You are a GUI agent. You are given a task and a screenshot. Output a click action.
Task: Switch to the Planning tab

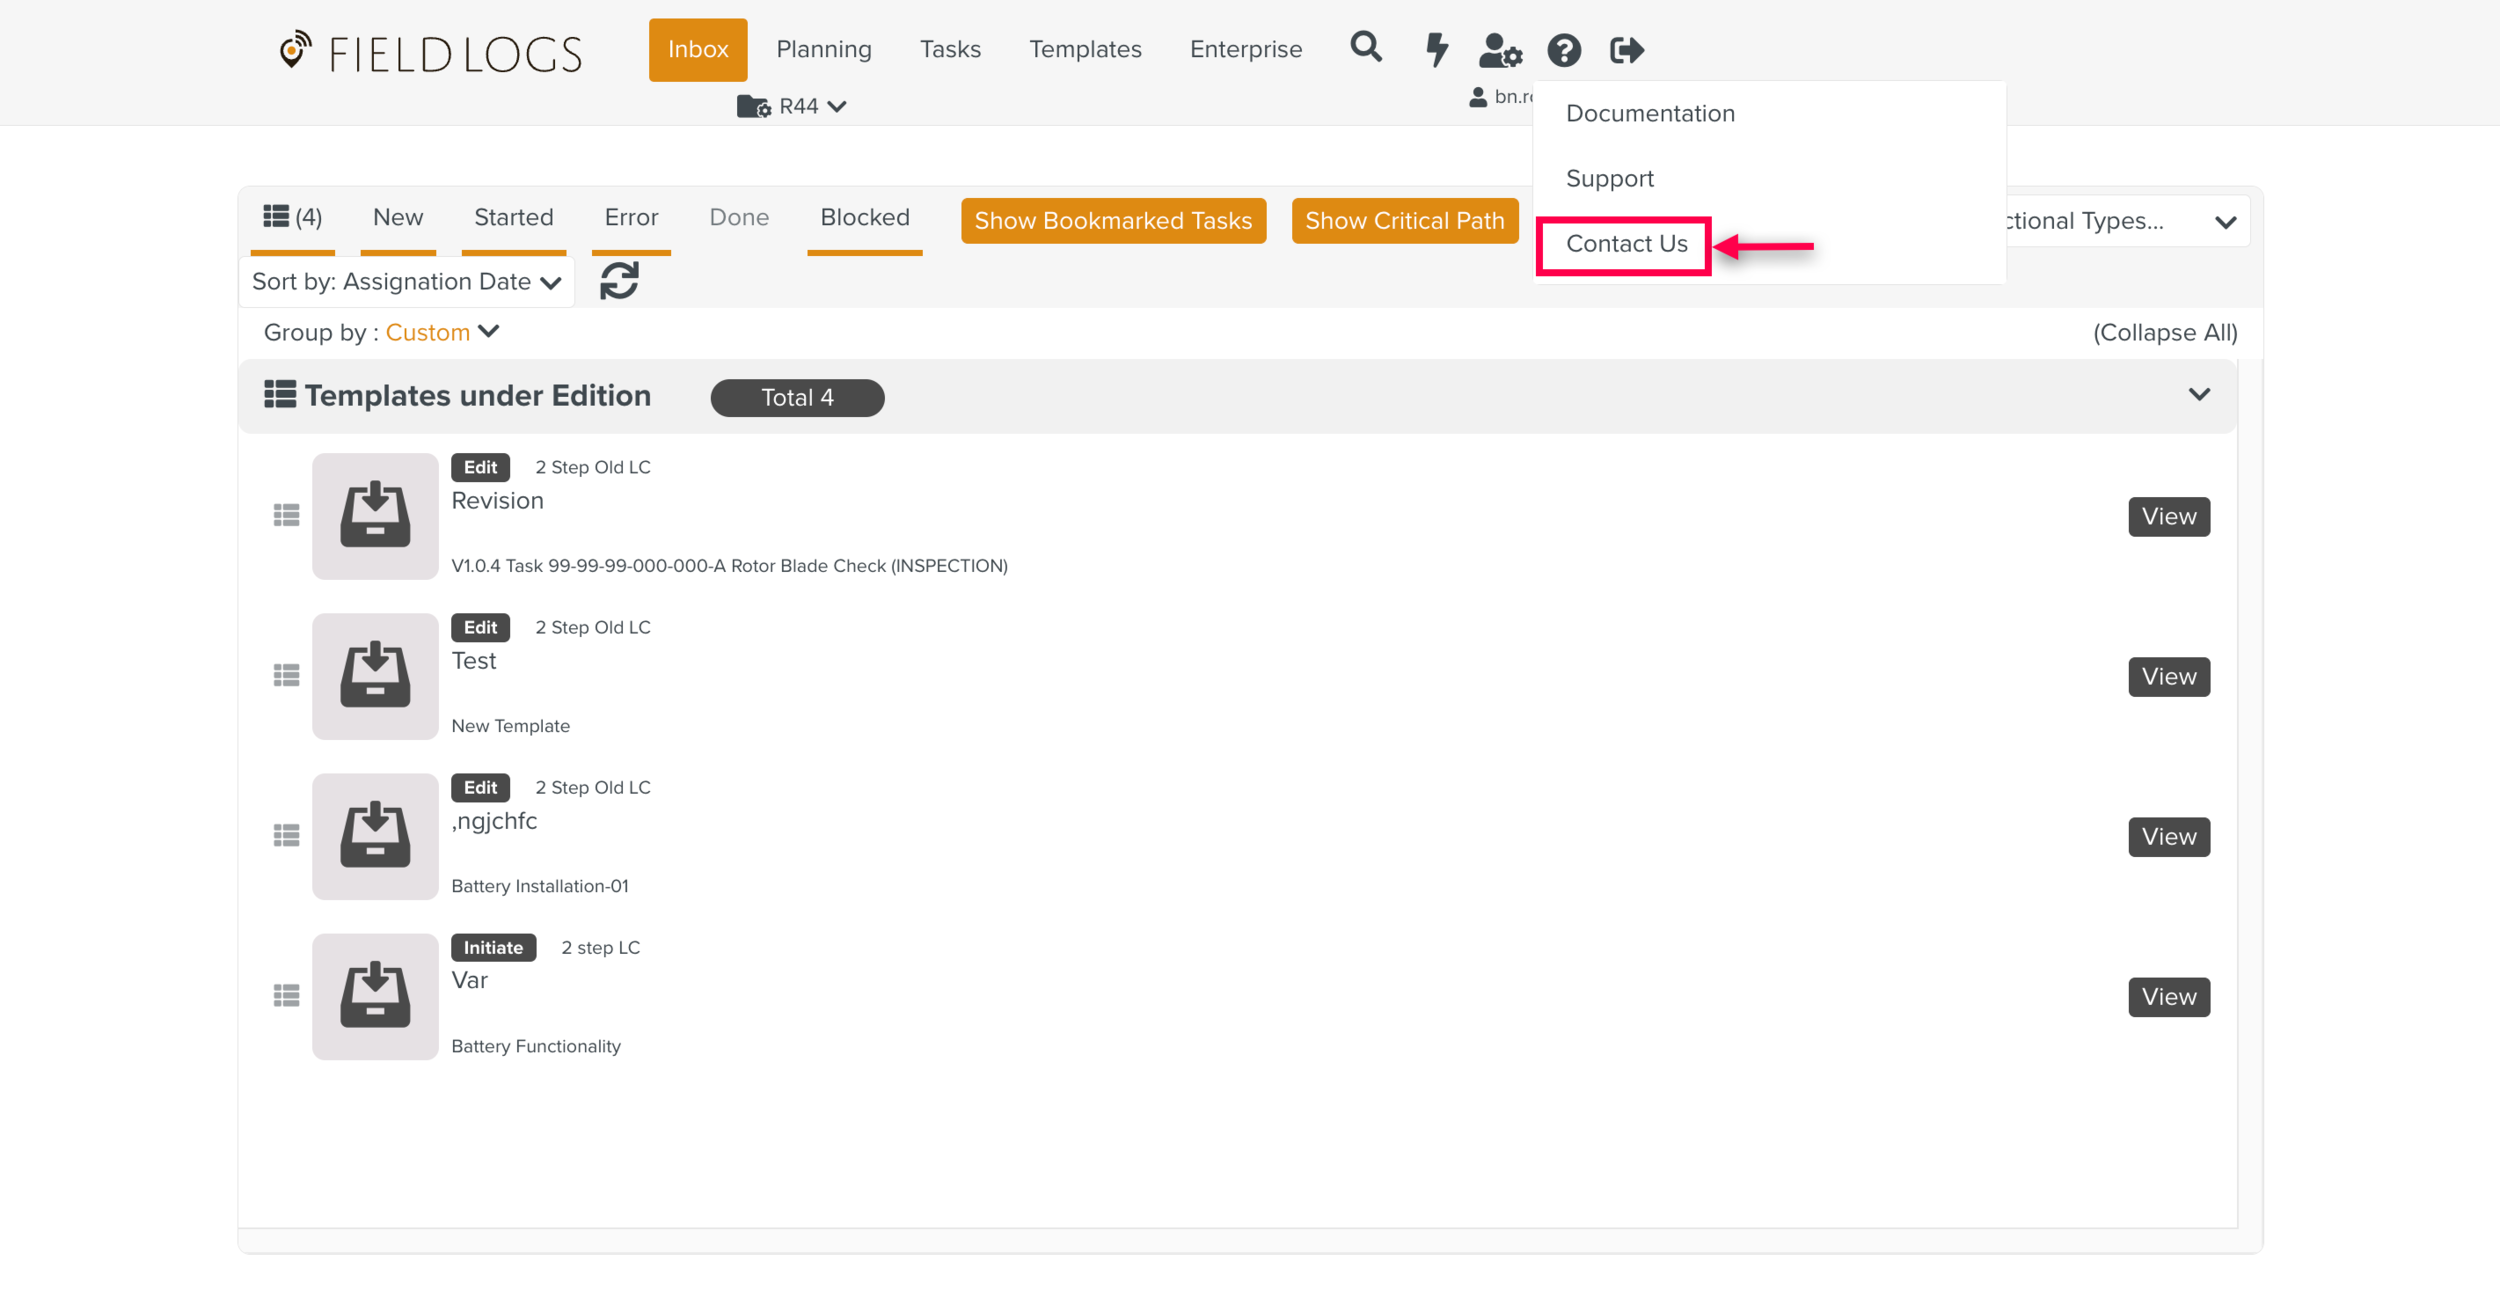823,49
